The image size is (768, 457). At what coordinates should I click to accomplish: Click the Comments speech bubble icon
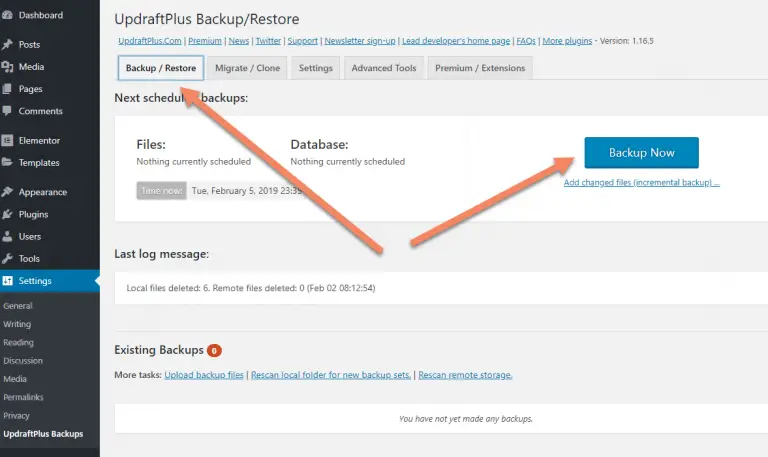pyautogui.click(x=7, y=111)
